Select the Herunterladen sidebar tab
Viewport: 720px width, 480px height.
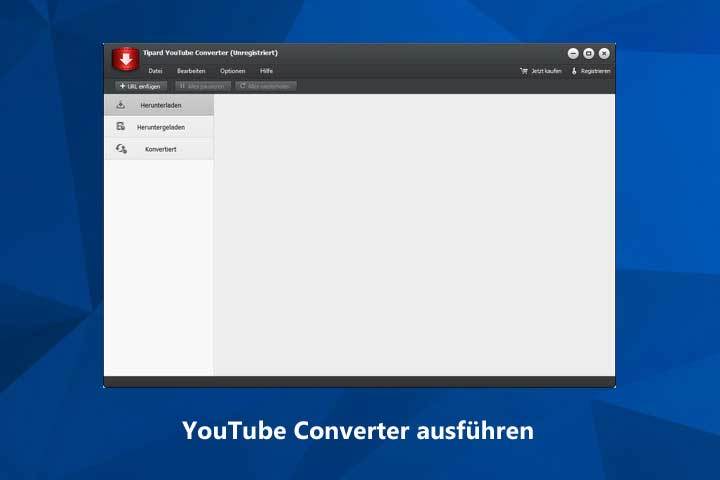click(159, 105)
